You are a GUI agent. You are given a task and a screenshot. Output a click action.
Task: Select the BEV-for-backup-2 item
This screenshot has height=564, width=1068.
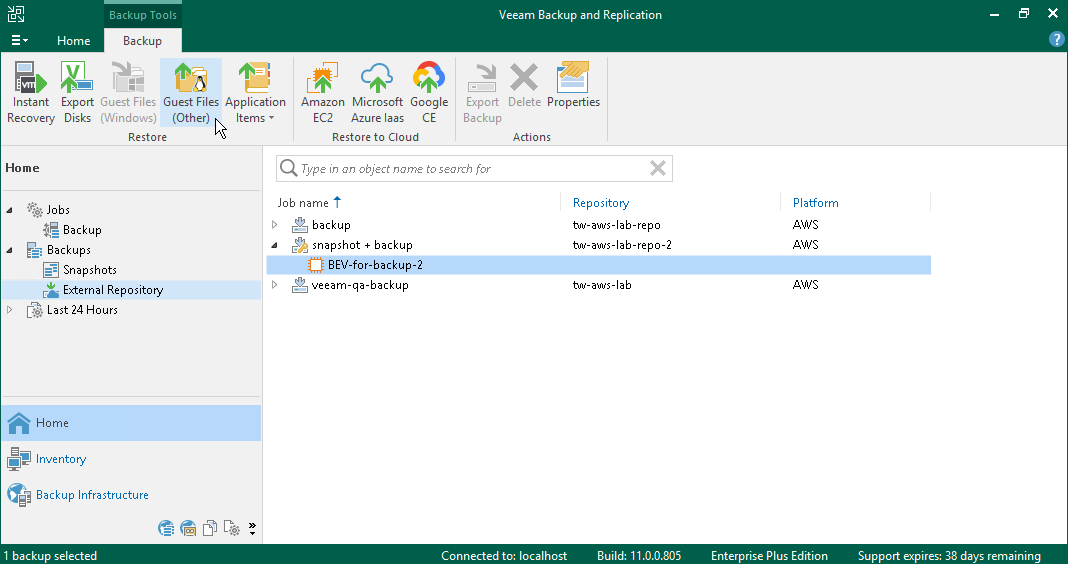598,265
